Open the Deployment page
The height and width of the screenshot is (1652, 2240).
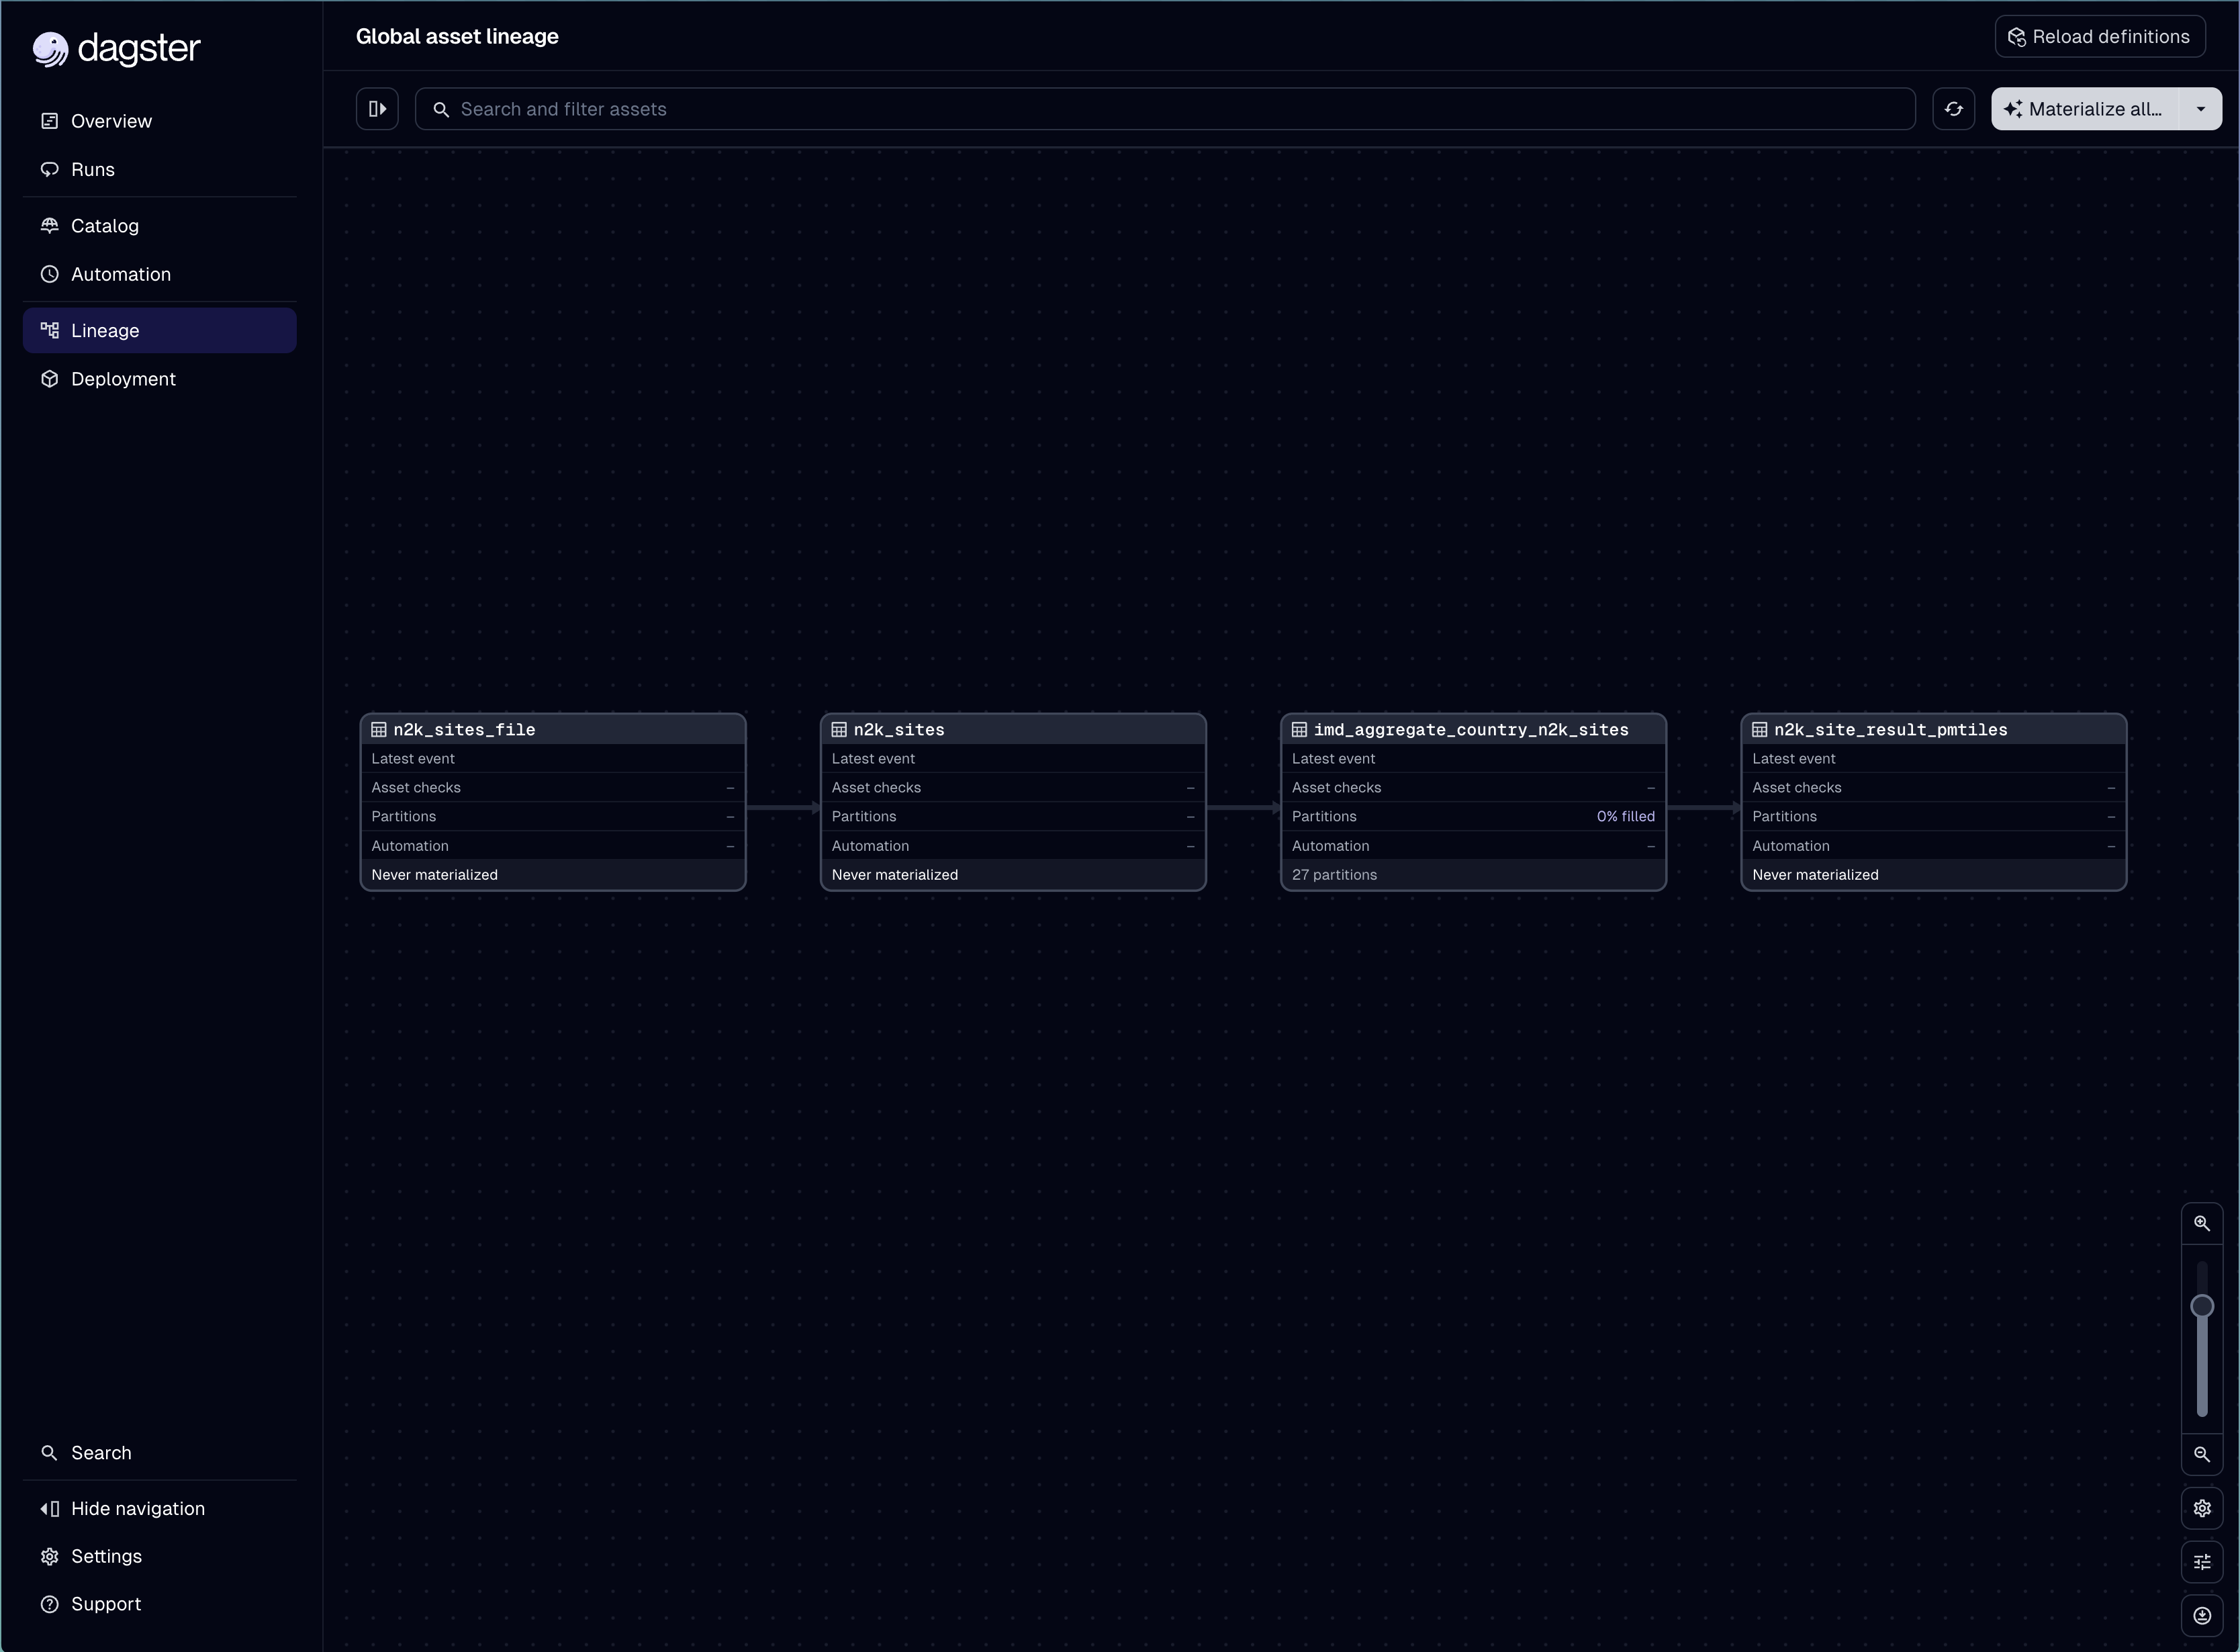160,379
